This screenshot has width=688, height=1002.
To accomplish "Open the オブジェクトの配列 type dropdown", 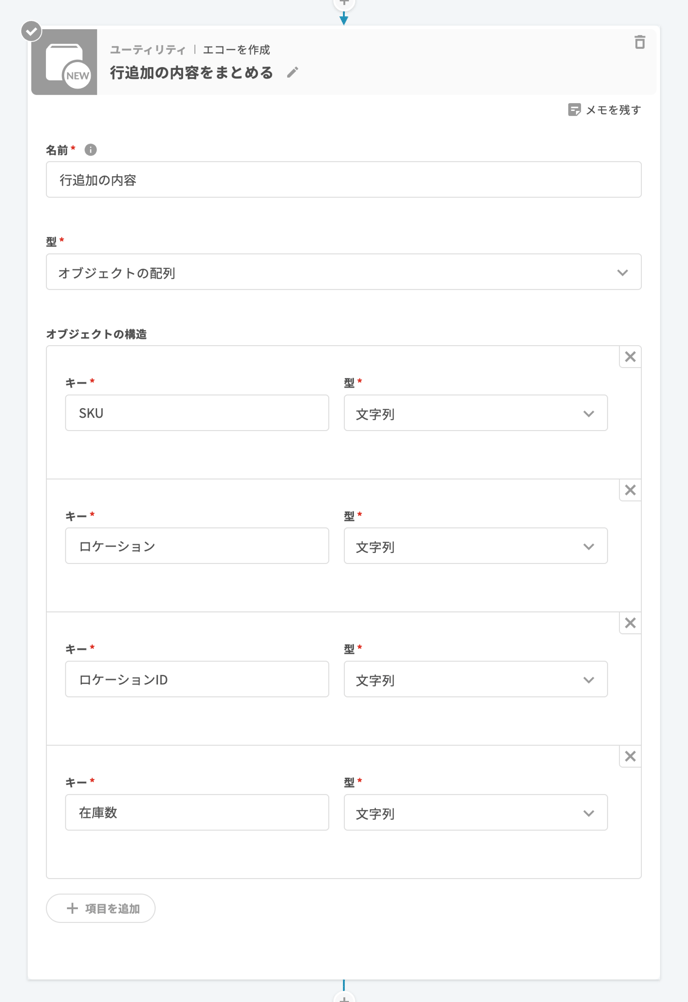I will click(343, 272).
